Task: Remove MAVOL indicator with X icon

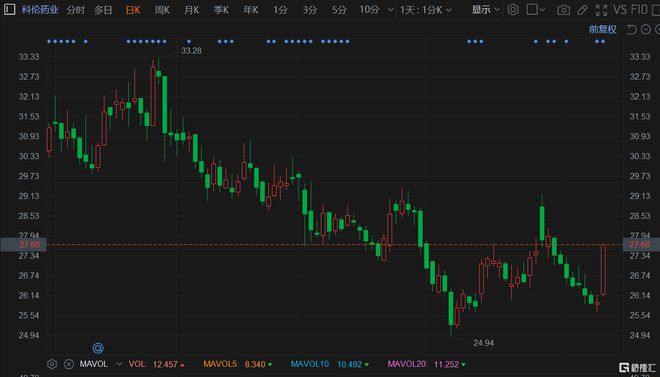Action: point(69,364)
